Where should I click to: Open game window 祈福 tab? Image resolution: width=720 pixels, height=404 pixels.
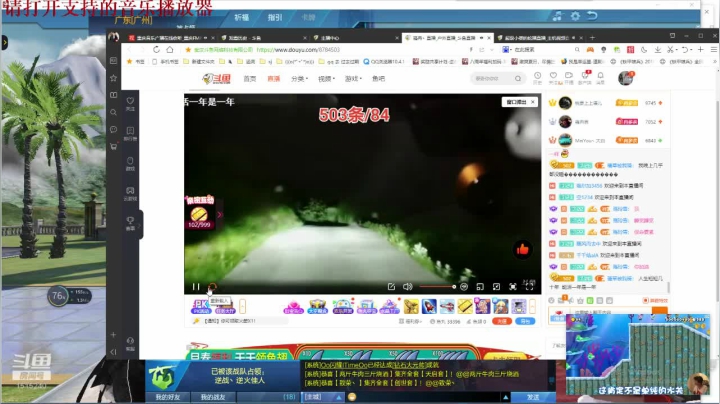pos(241,17)
